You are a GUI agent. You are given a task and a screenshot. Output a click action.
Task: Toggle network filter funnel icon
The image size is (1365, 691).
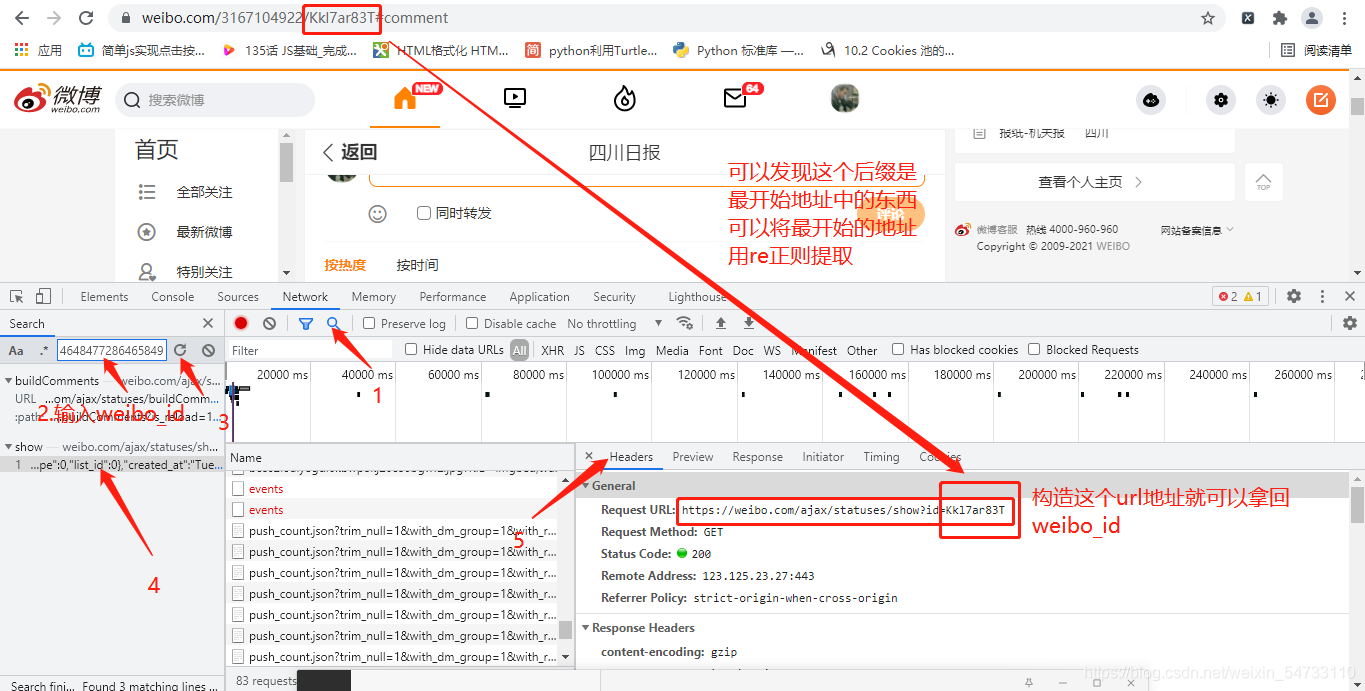[x=306, y=323]
